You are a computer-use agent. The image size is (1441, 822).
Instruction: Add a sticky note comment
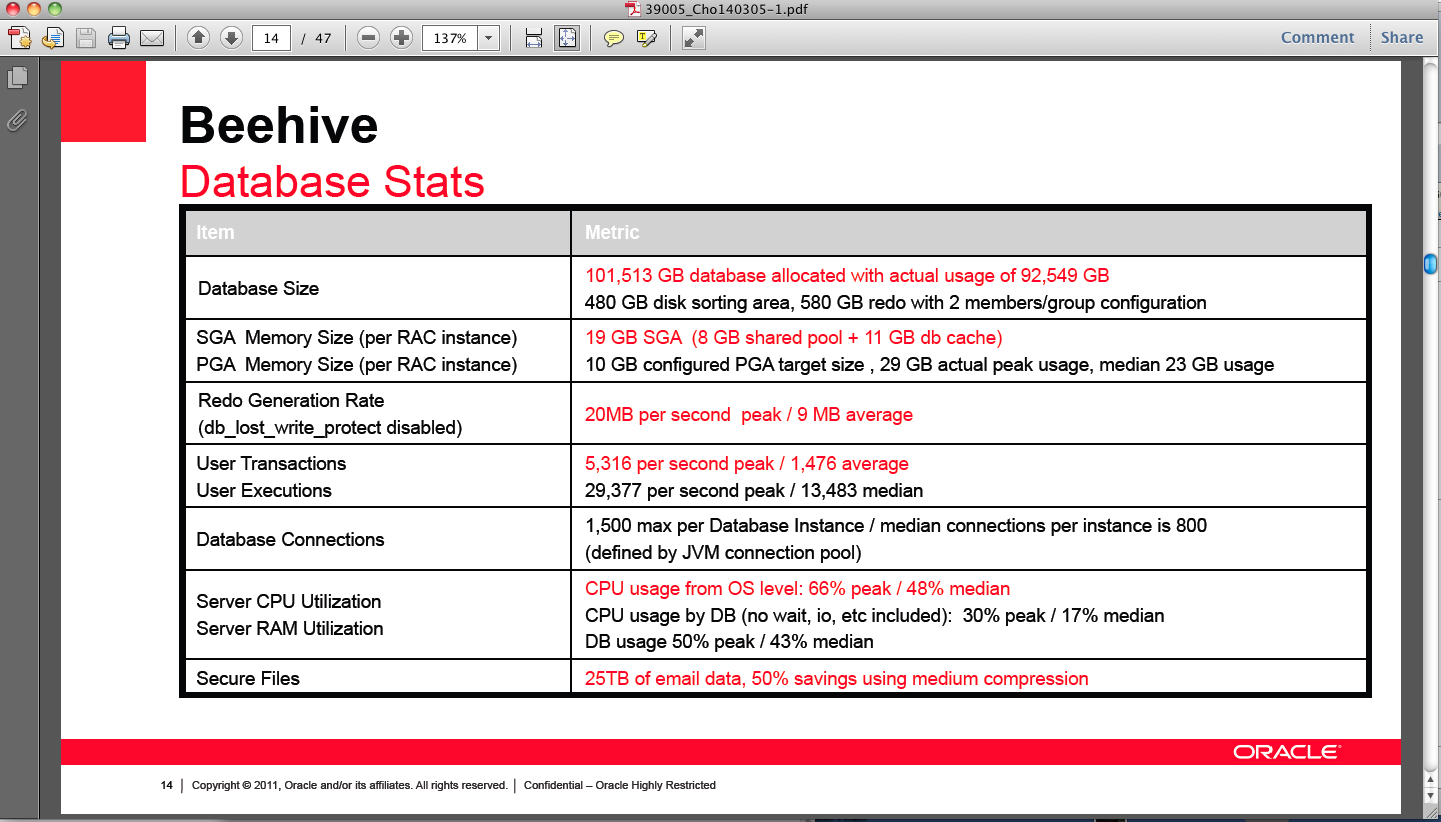click(614, 38)
